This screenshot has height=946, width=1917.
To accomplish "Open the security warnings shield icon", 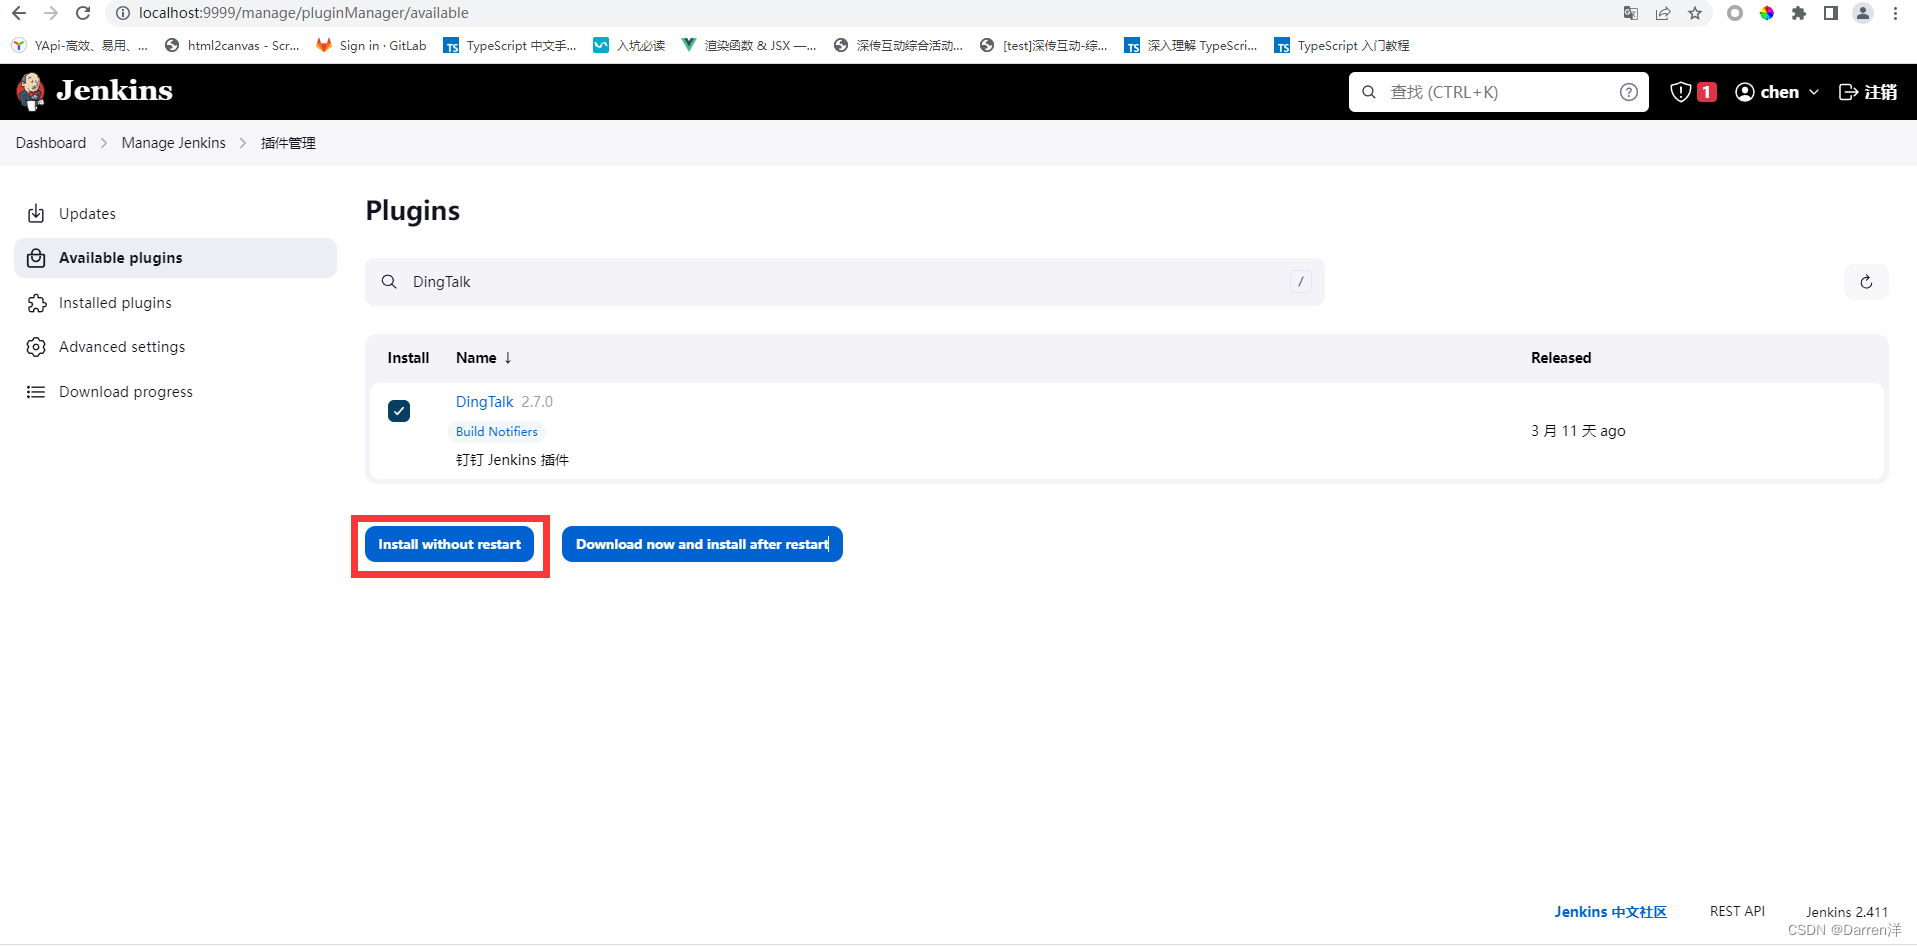I will click(x=1681, y=92).
